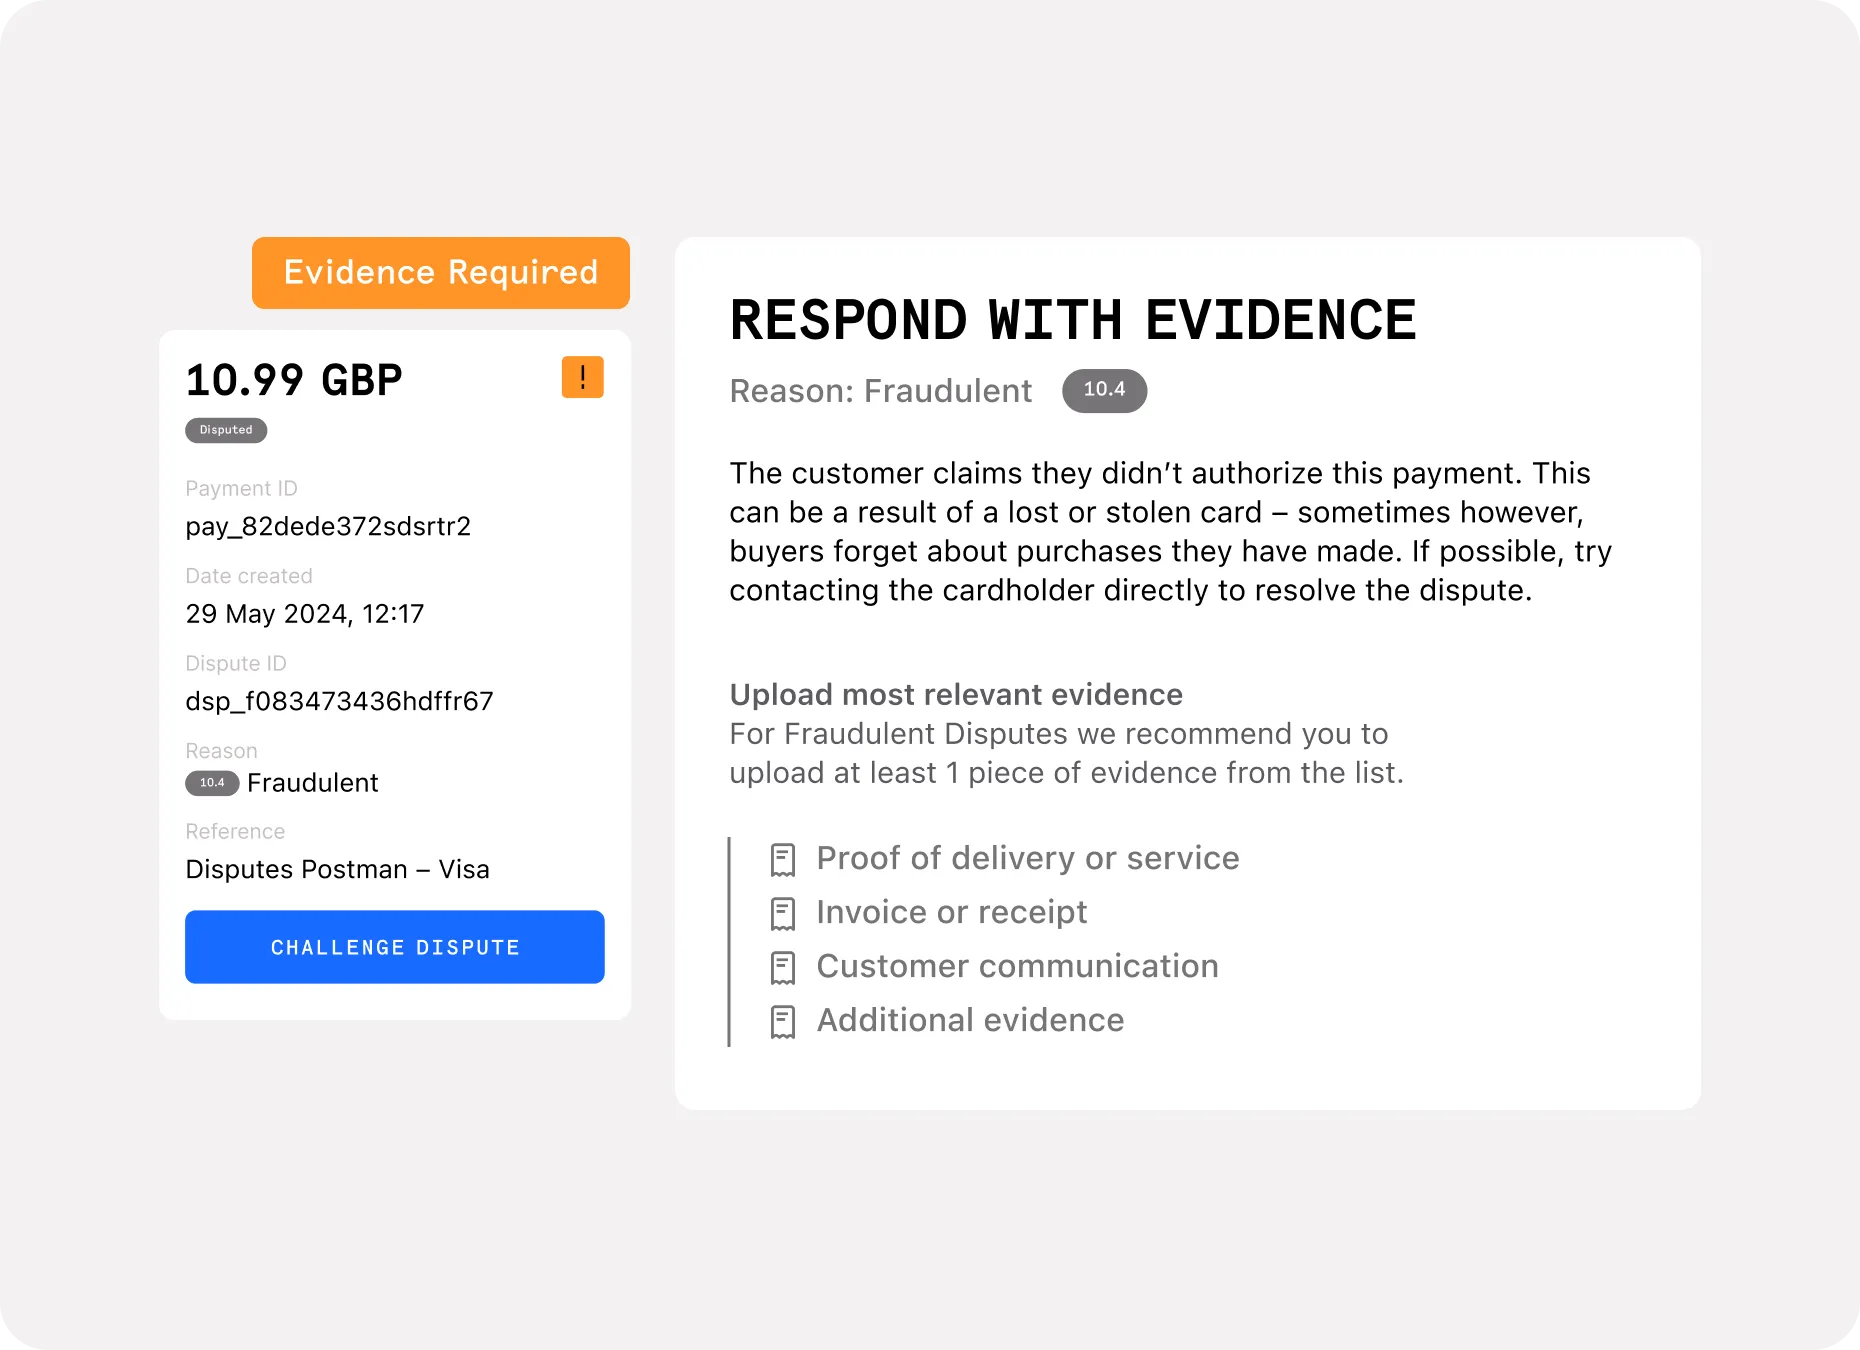Click the 10.99 GBP amount

[294, 380]
